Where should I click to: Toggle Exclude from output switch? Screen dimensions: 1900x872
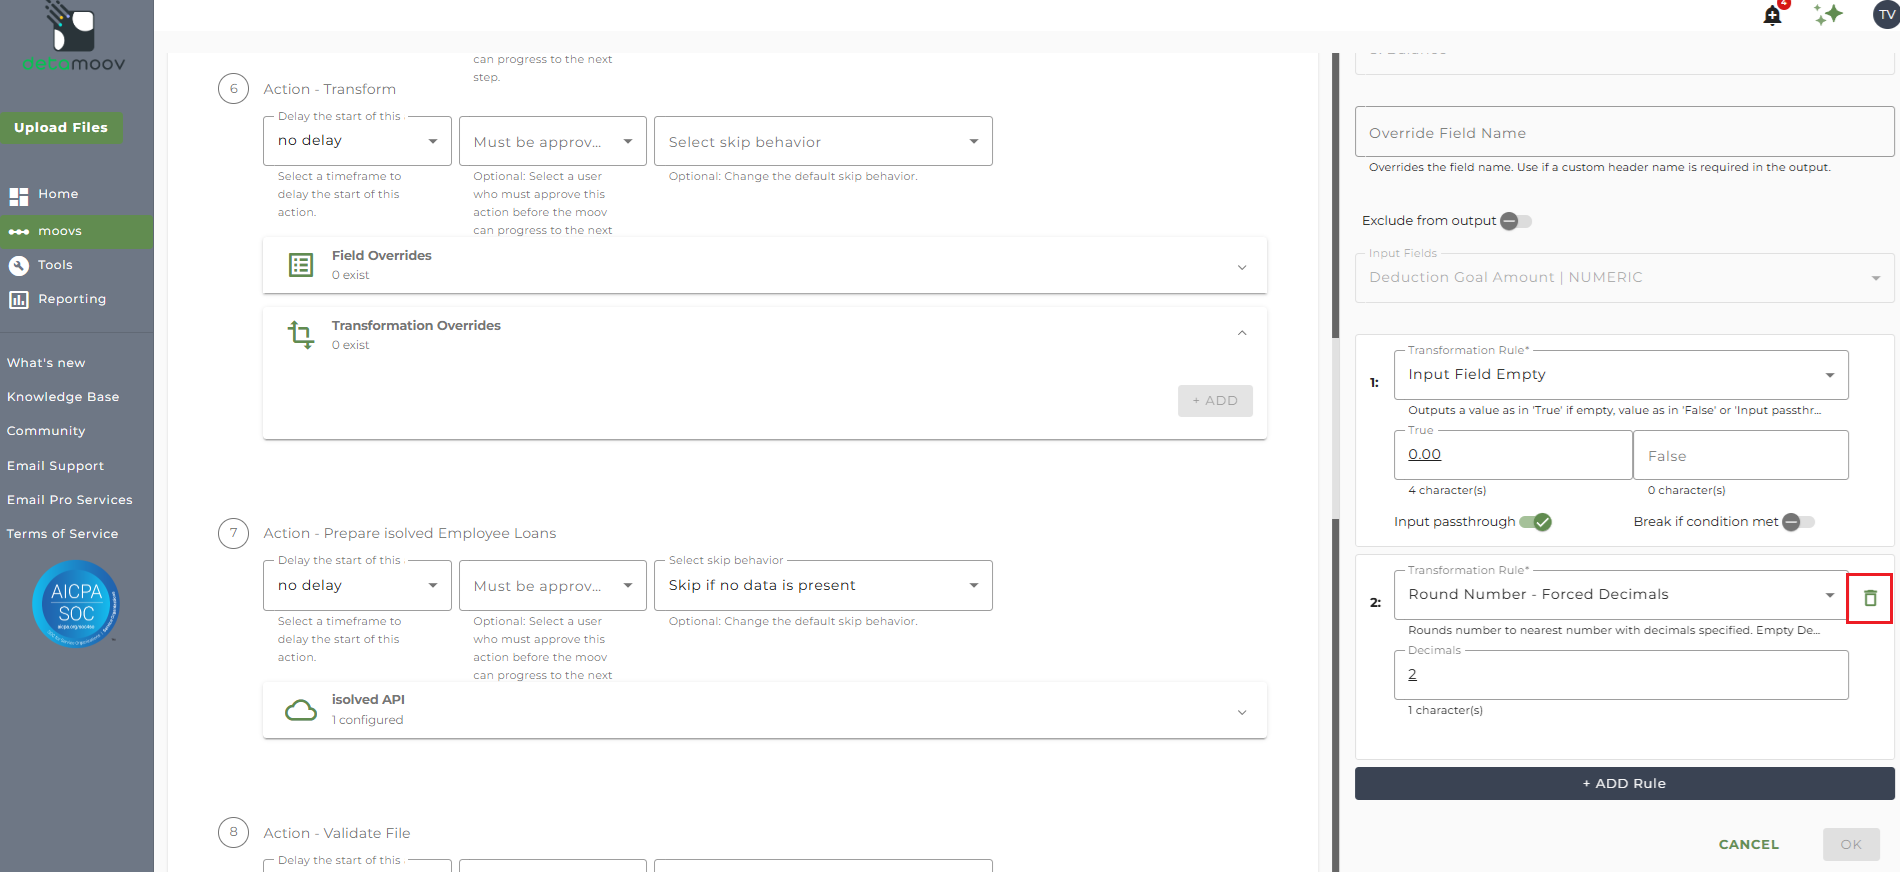coord(1515,221)
